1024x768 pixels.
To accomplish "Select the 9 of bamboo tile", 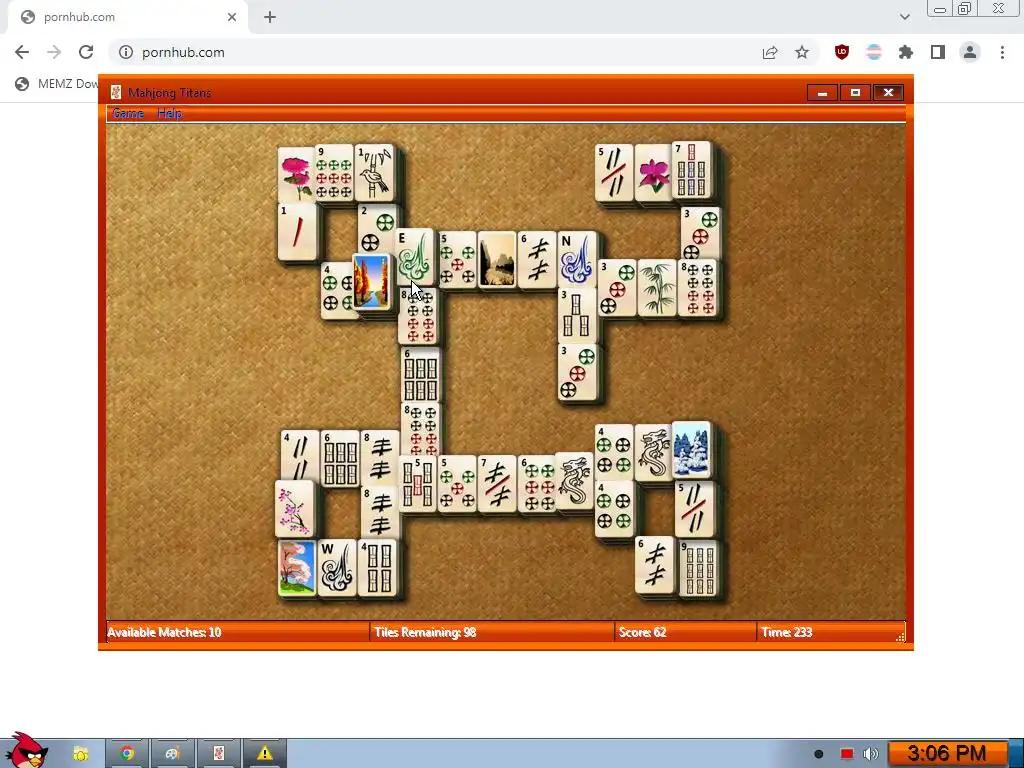I will click(699, 568).
